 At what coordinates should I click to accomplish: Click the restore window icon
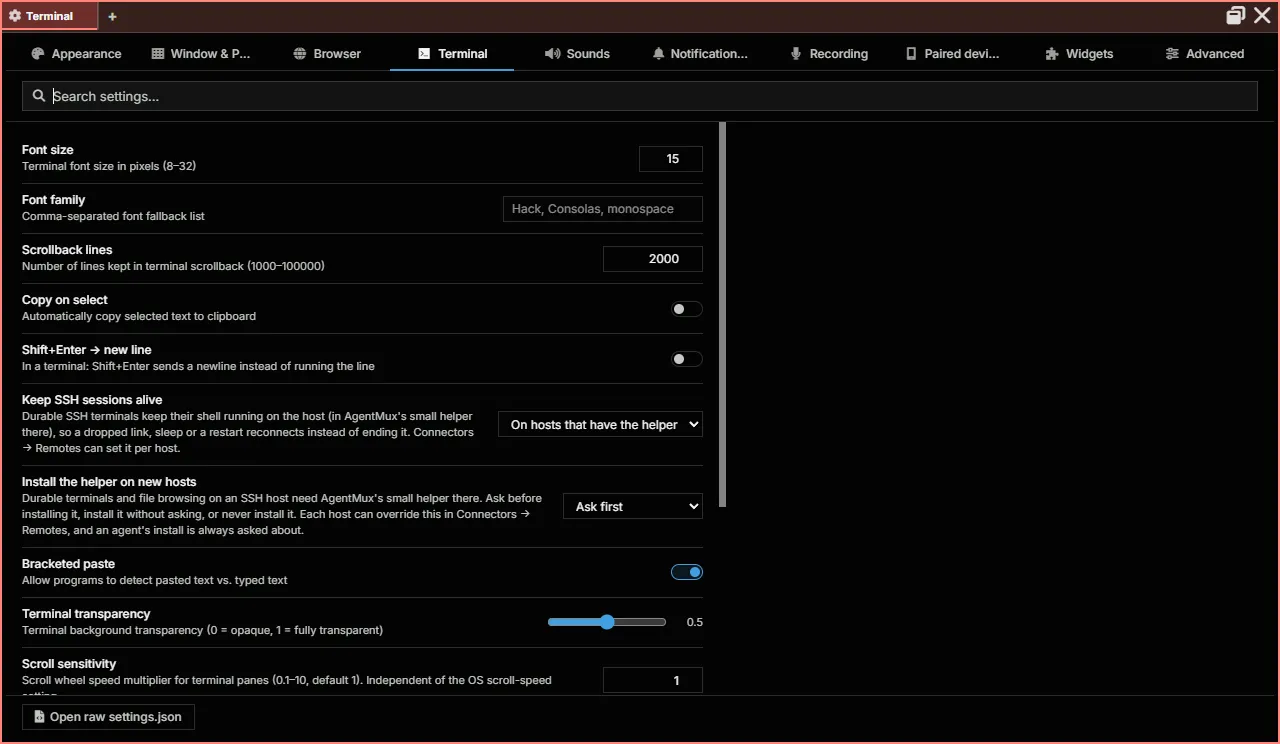click(1236, 15)
